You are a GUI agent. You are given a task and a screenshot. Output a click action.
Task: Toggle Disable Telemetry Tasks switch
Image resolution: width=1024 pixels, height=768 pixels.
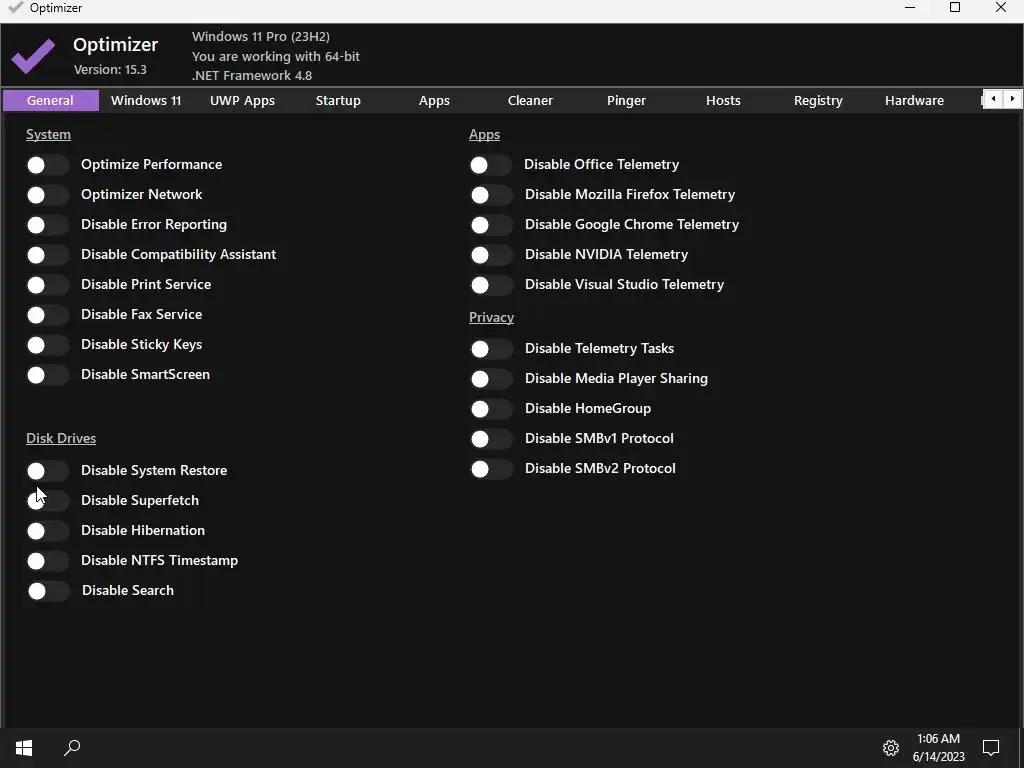coord(491,349)
